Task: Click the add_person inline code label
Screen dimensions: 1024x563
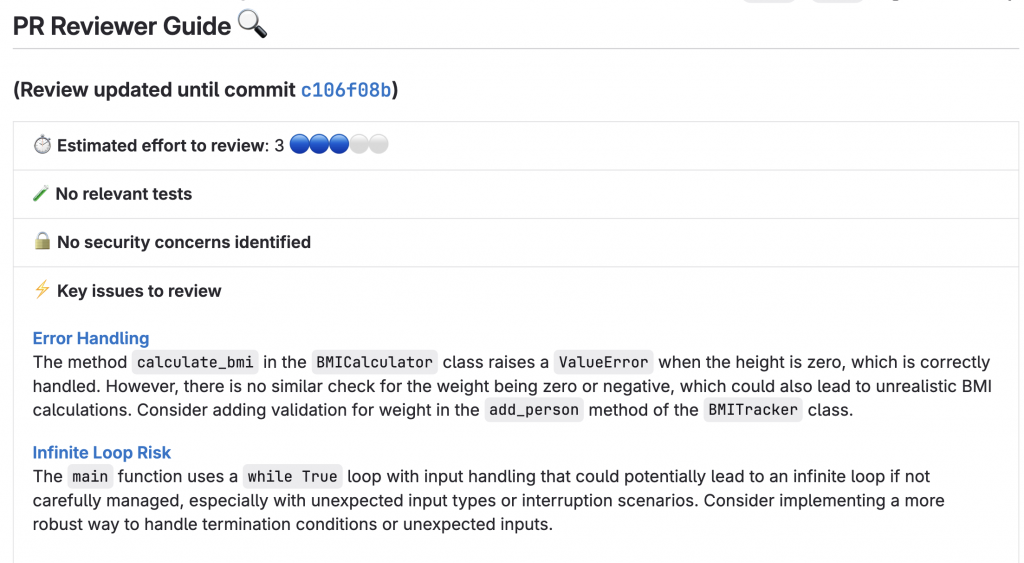Action: (534, 410)
